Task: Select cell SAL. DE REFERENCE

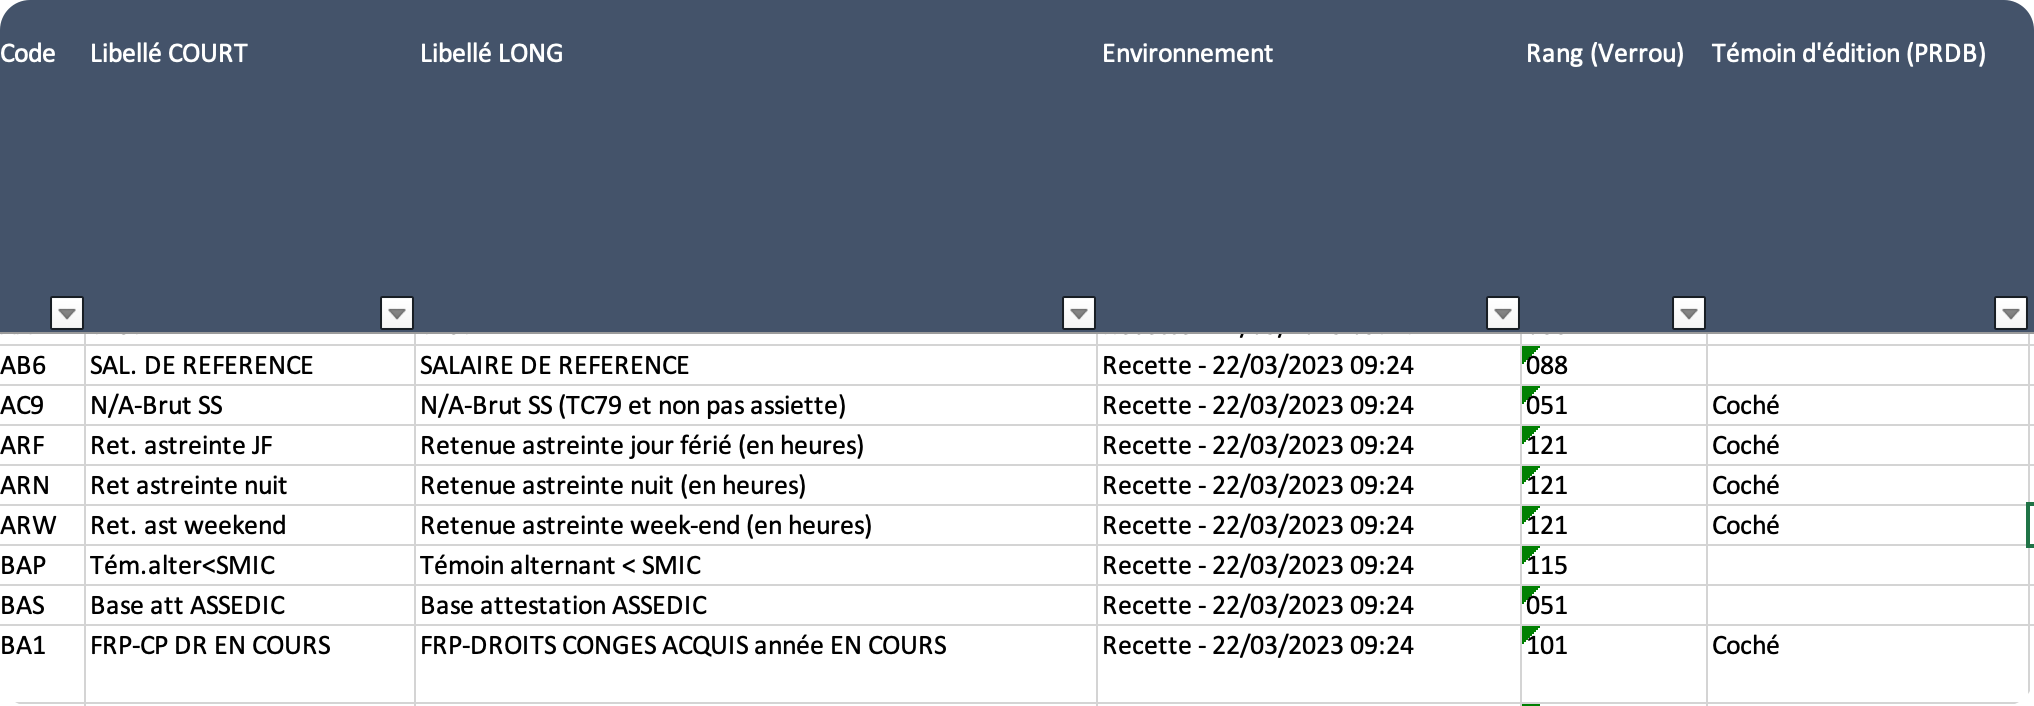Action: pos(200,365)
